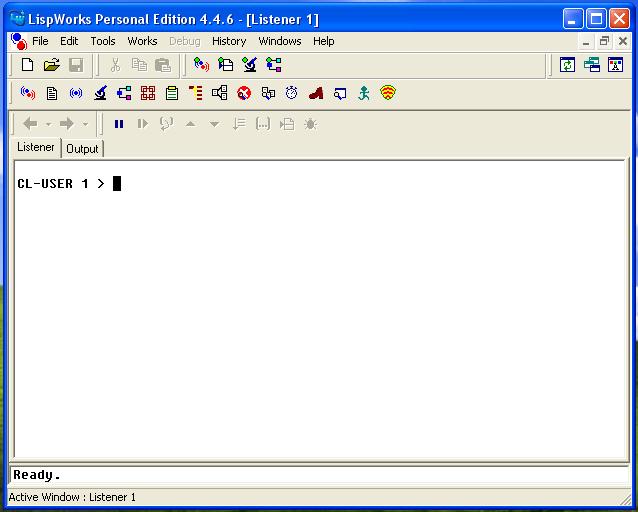The height and width of the screenshot is (512, 638).
Task: Open the Class Browser tree icon in the second toolbar row
Action: pos(124,93)
